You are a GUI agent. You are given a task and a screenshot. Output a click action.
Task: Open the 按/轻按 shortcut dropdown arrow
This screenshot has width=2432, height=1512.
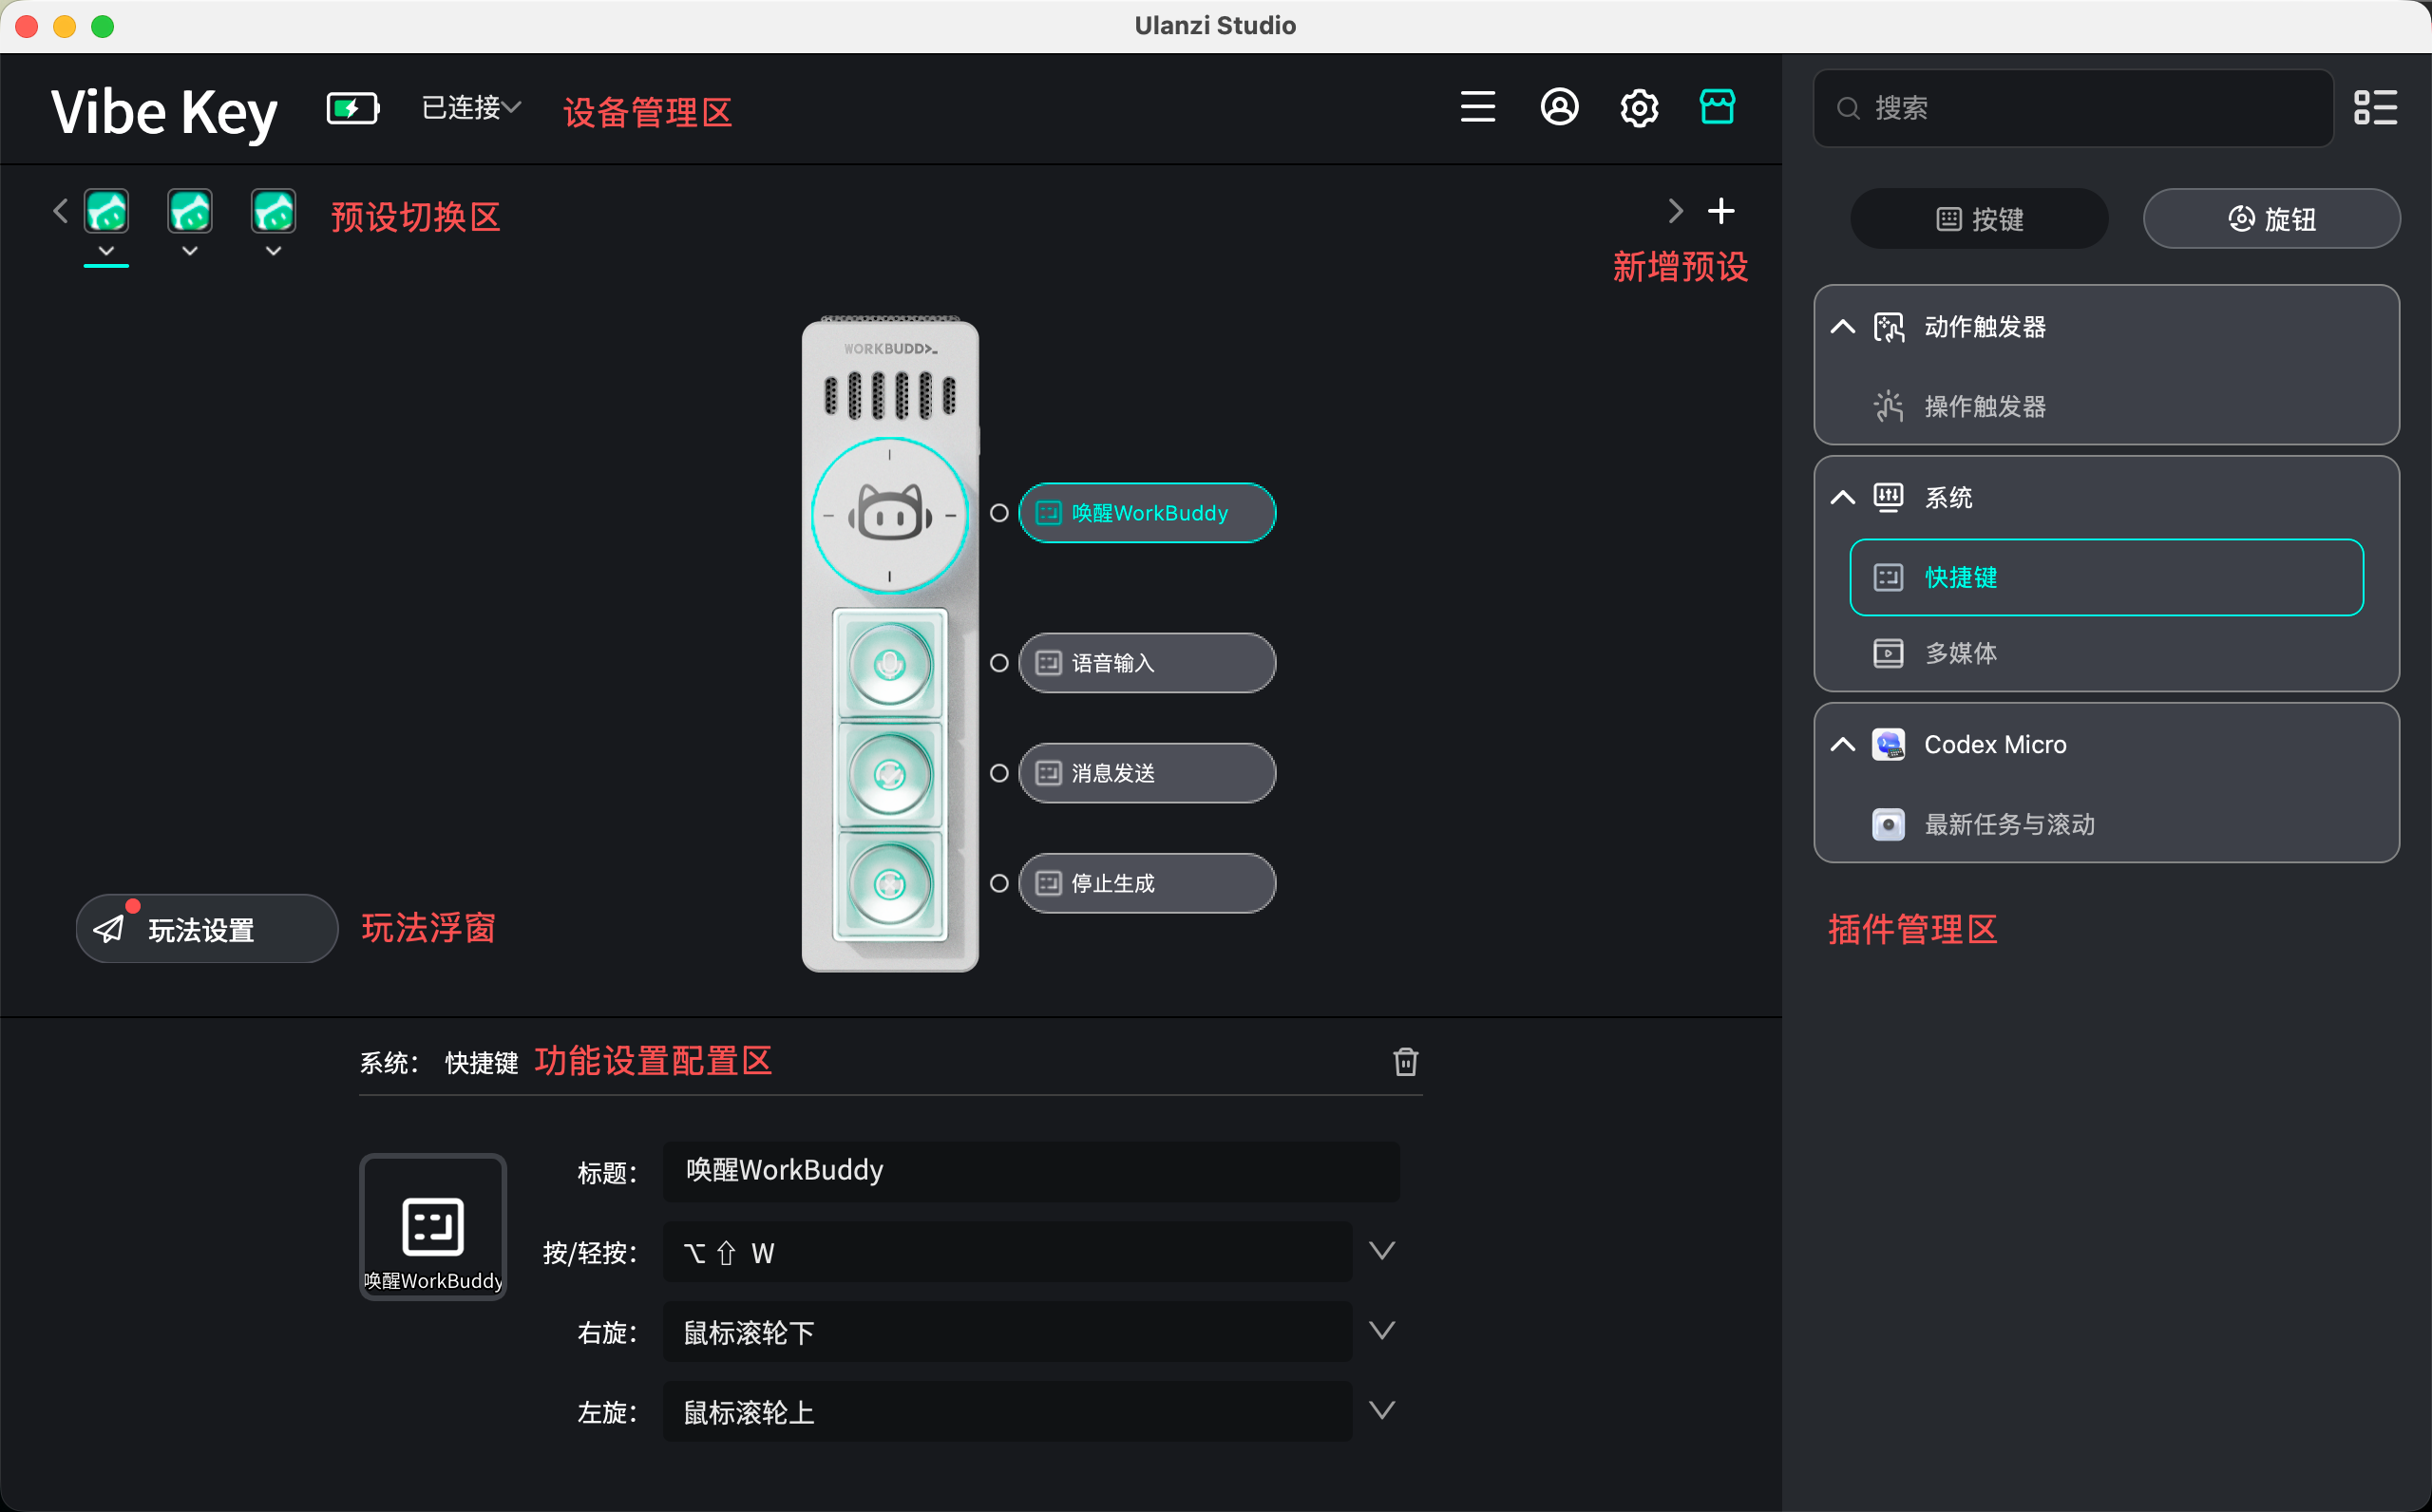[x=1382, y=1251]
